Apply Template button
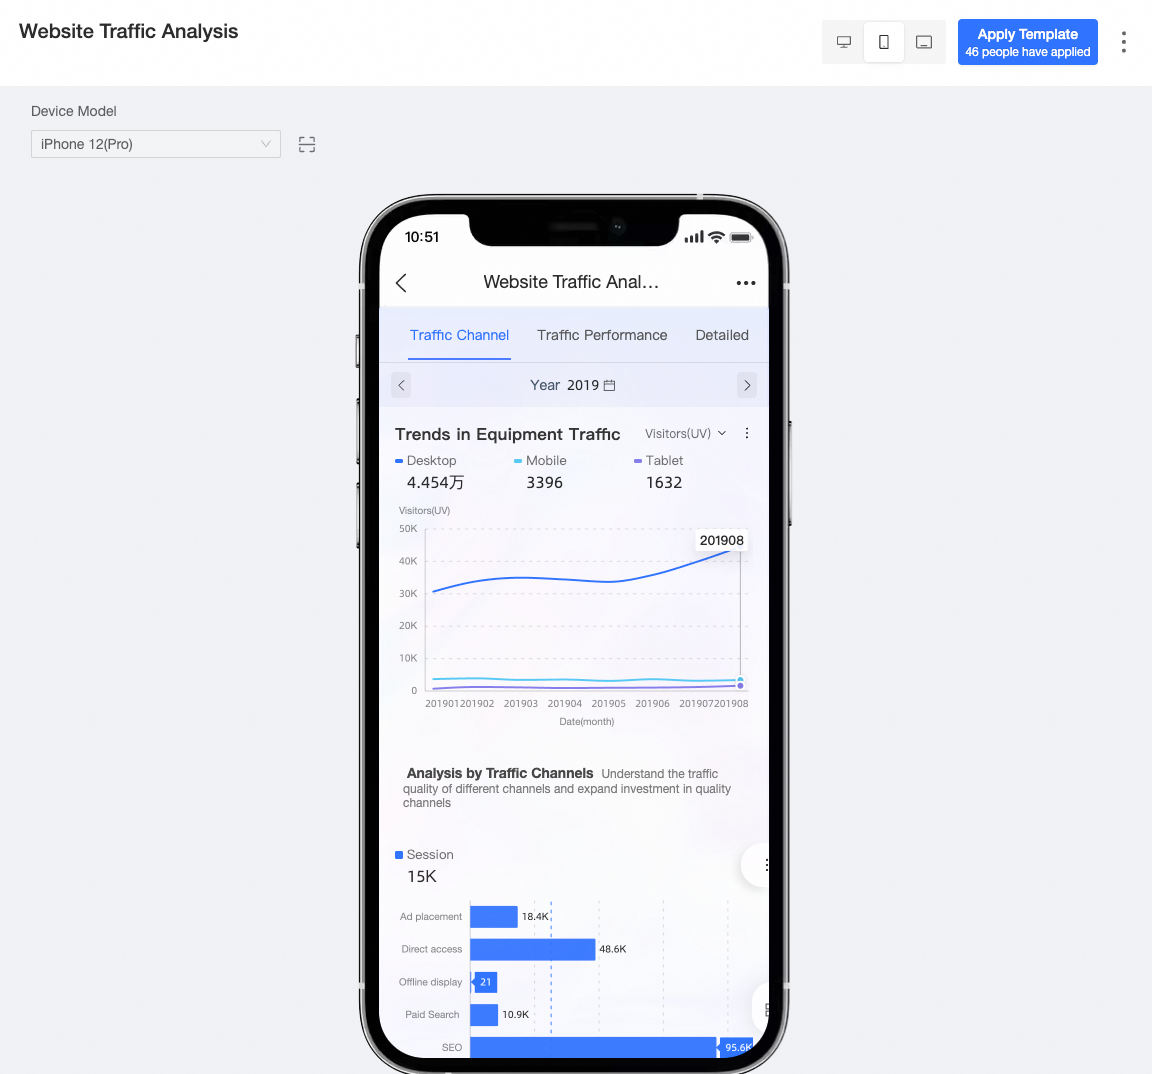Viewport: 1152px width, 1074px height. (1027, 42)
